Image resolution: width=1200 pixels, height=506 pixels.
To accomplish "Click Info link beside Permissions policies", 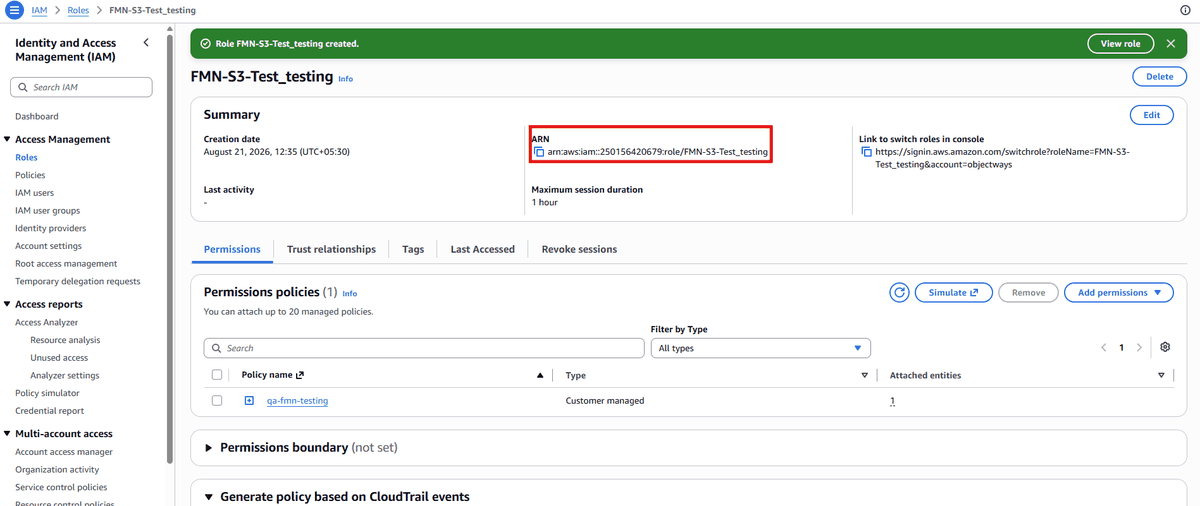I will click(349, 294).
